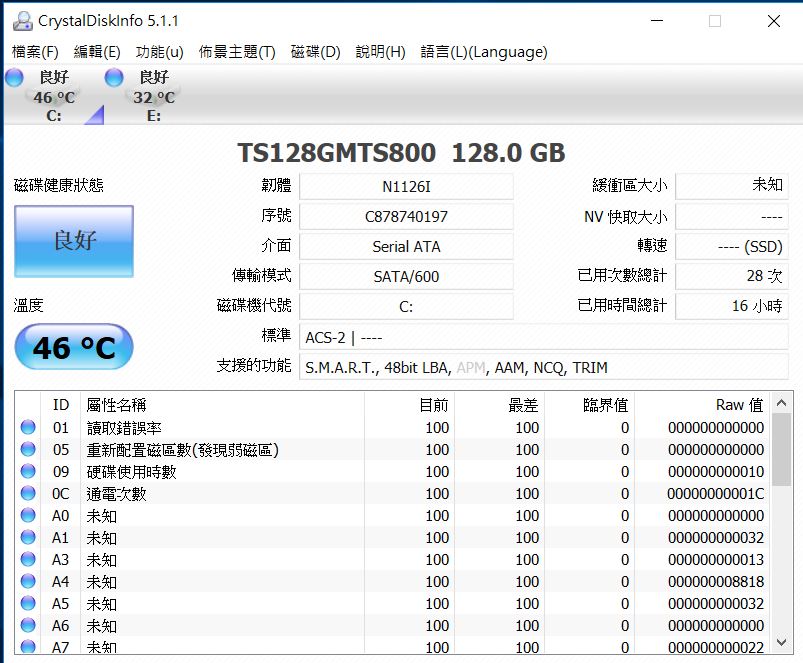This screenshot has height=663, width=803.
Task: Click the 傳輸模式 field SATA/600
Action: [406, 276]
